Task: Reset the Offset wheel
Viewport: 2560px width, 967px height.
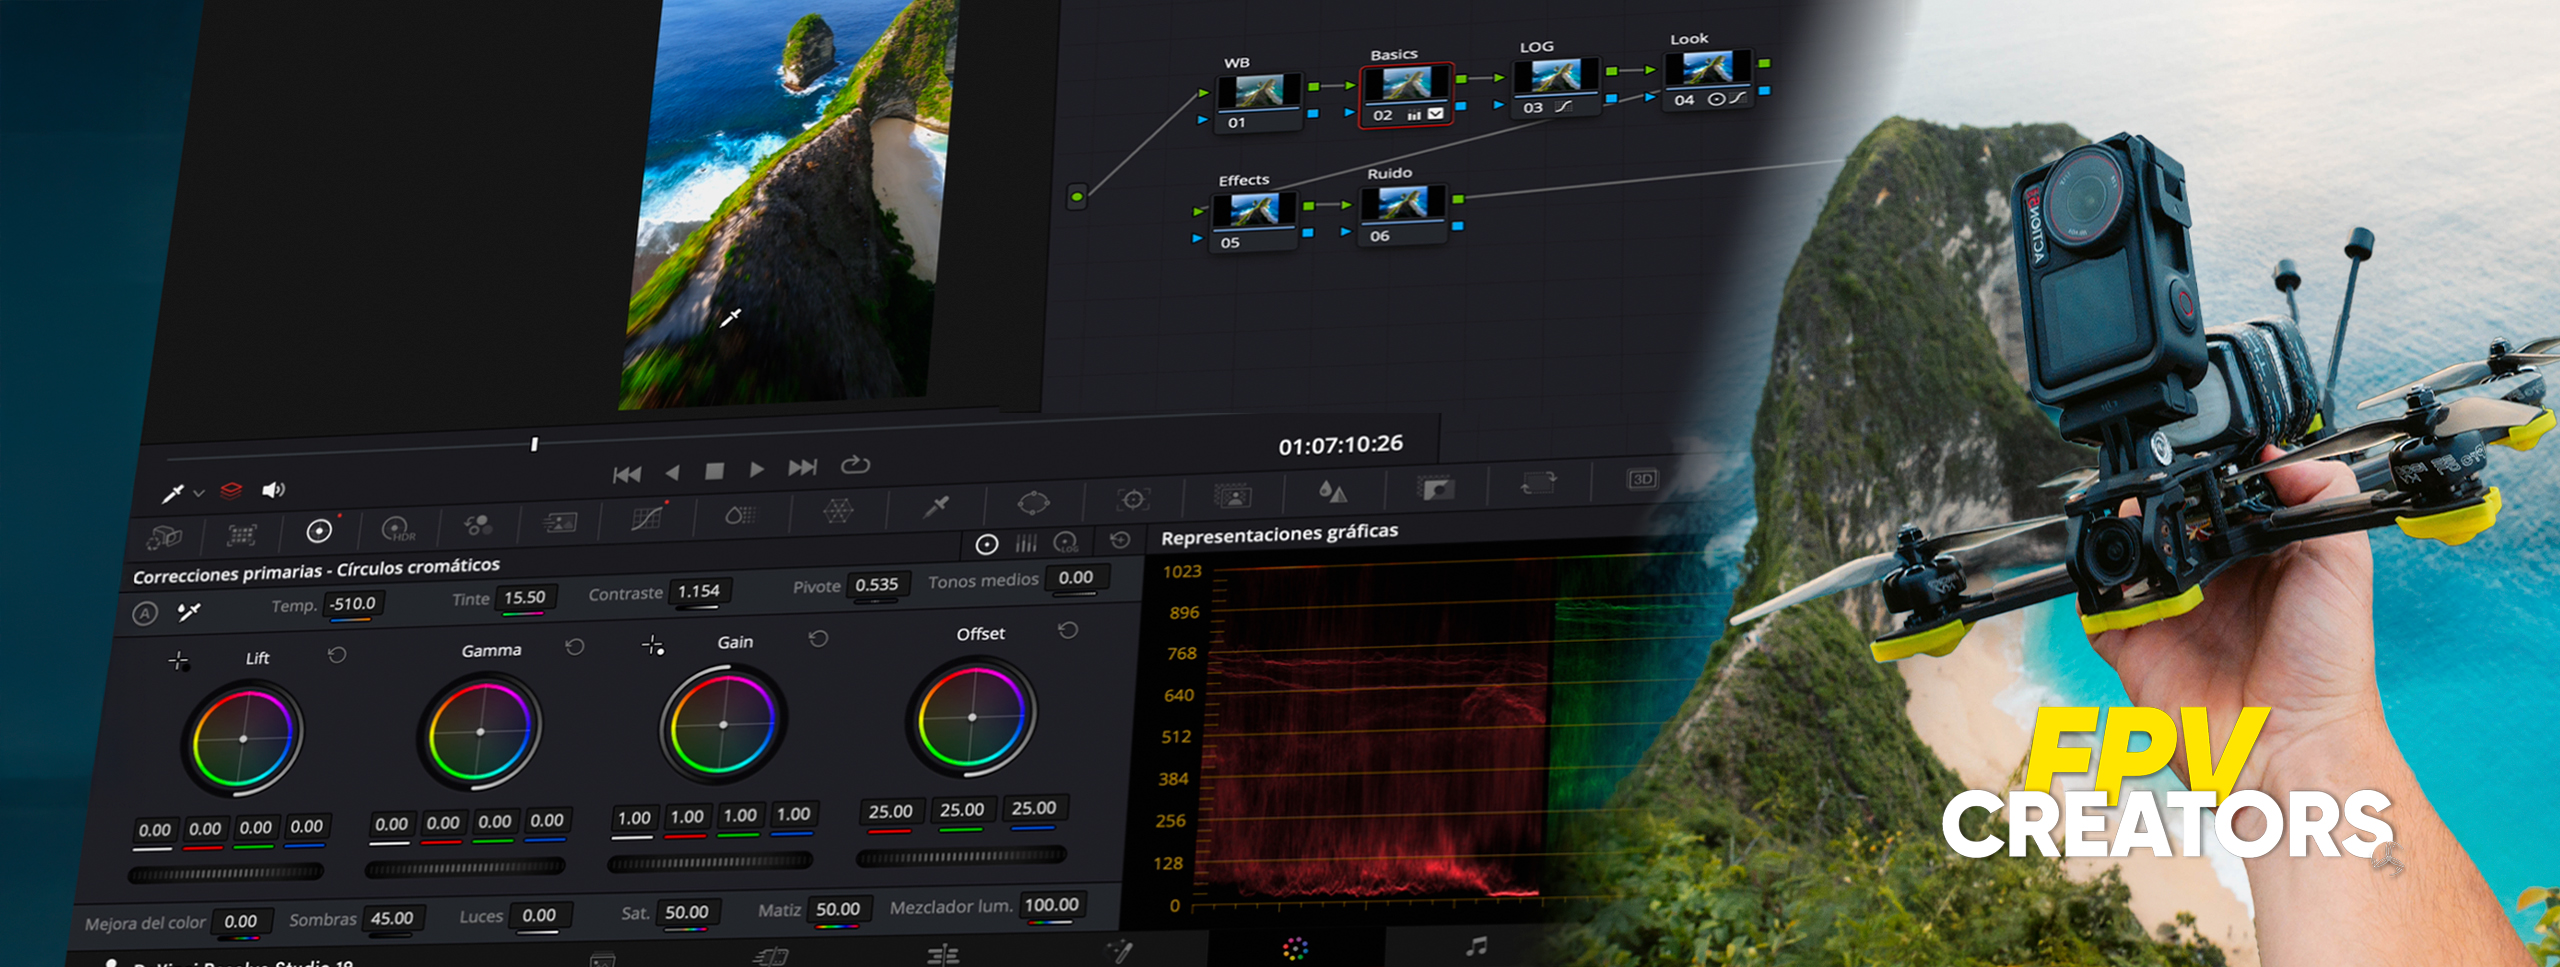Action: tap(1068, 630)
